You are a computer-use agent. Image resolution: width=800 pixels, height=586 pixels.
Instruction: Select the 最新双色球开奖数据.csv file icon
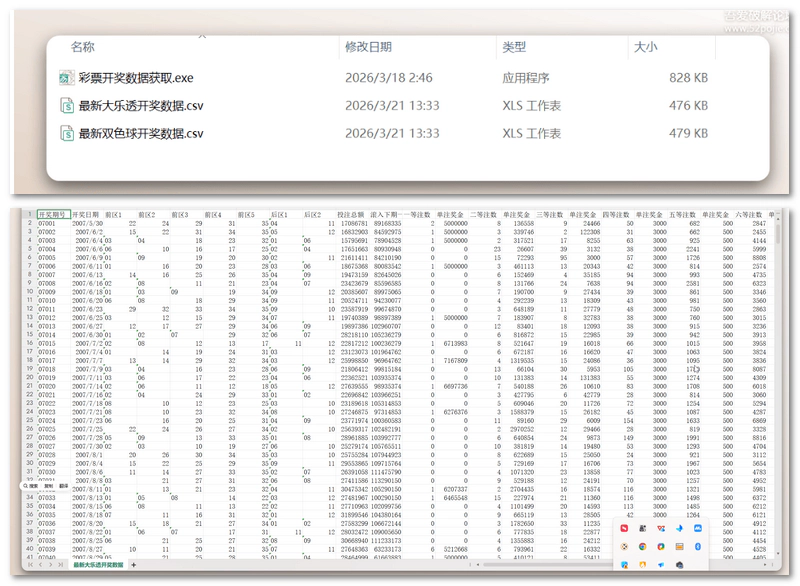pyautogui.click(x=67, y=134)
